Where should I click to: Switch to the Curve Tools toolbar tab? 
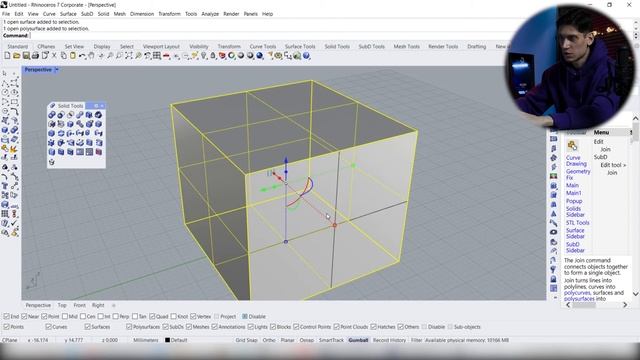pos(263,47)
